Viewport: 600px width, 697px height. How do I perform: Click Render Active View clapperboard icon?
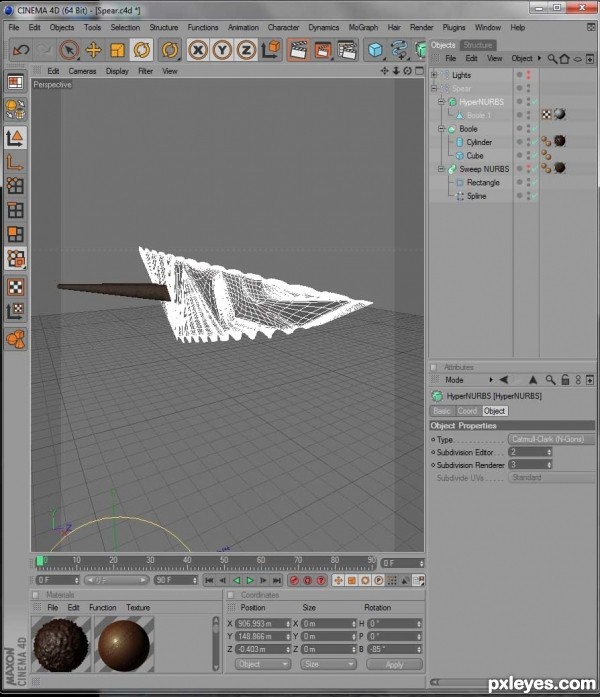[299, 50]
